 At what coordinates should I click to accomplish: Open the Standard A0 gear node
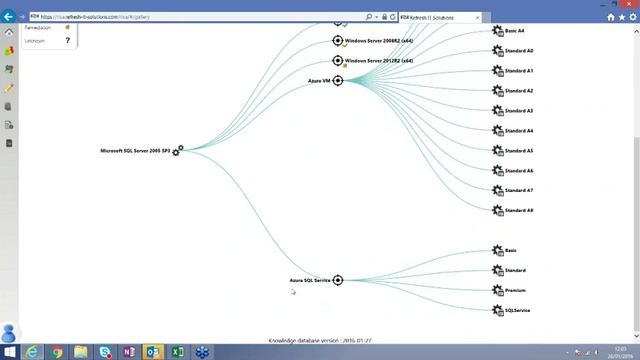[x=498, y=51]
